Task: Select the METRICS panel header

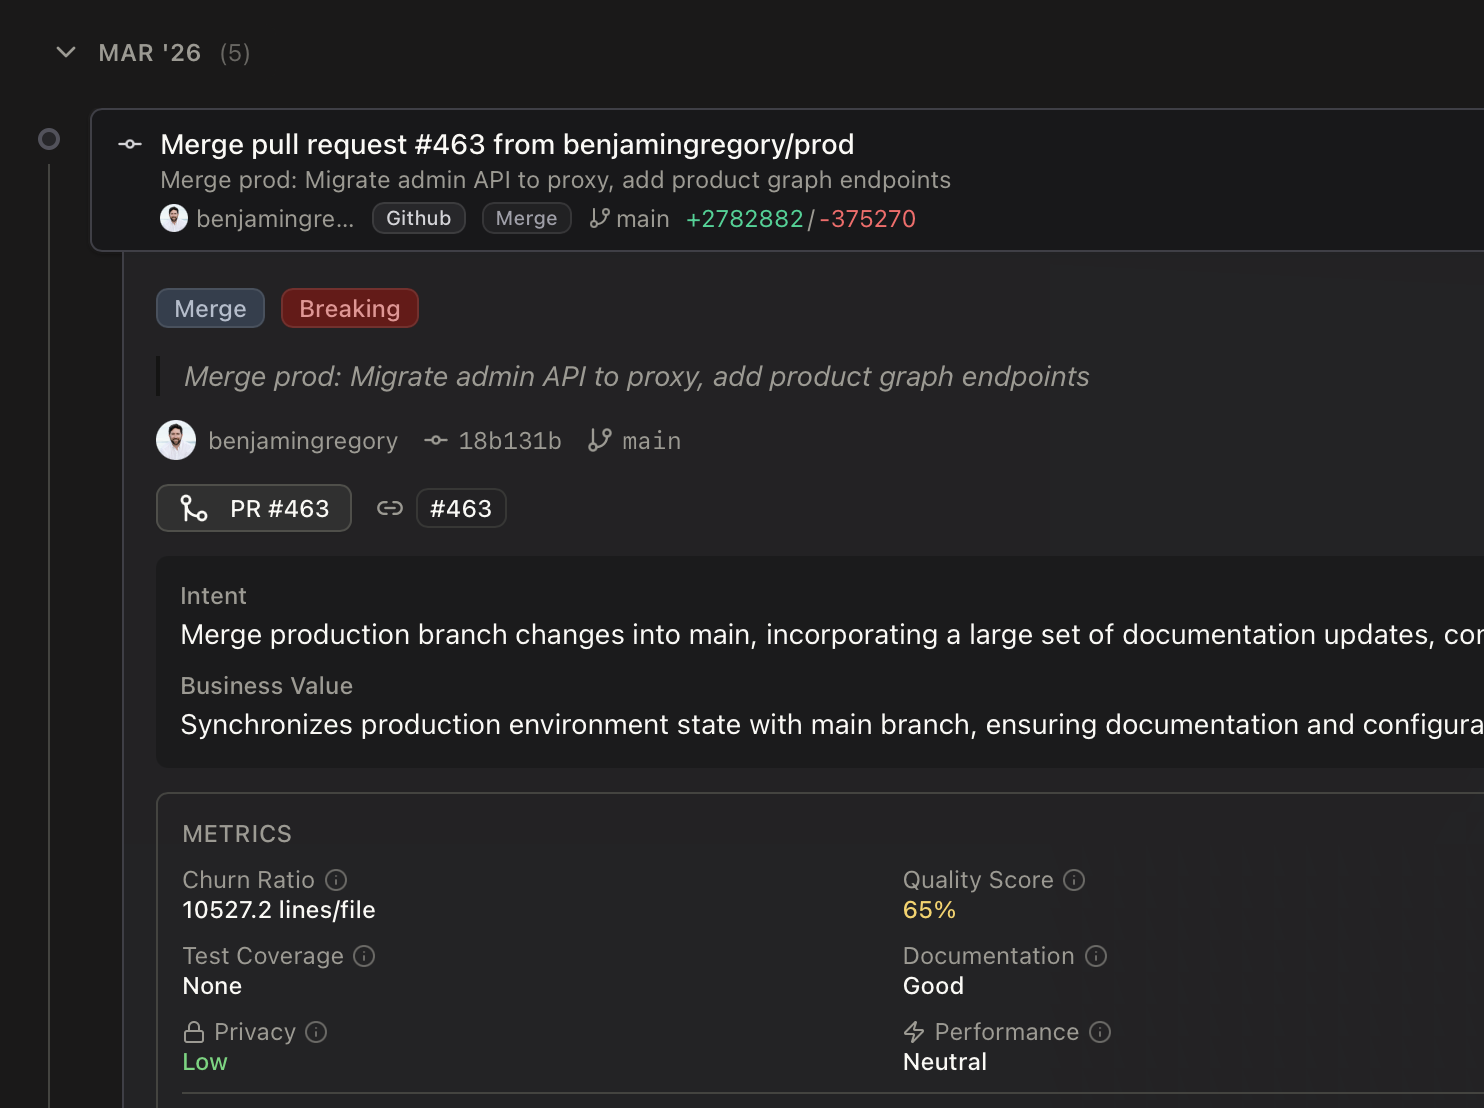Action: (x=236, y=833)
